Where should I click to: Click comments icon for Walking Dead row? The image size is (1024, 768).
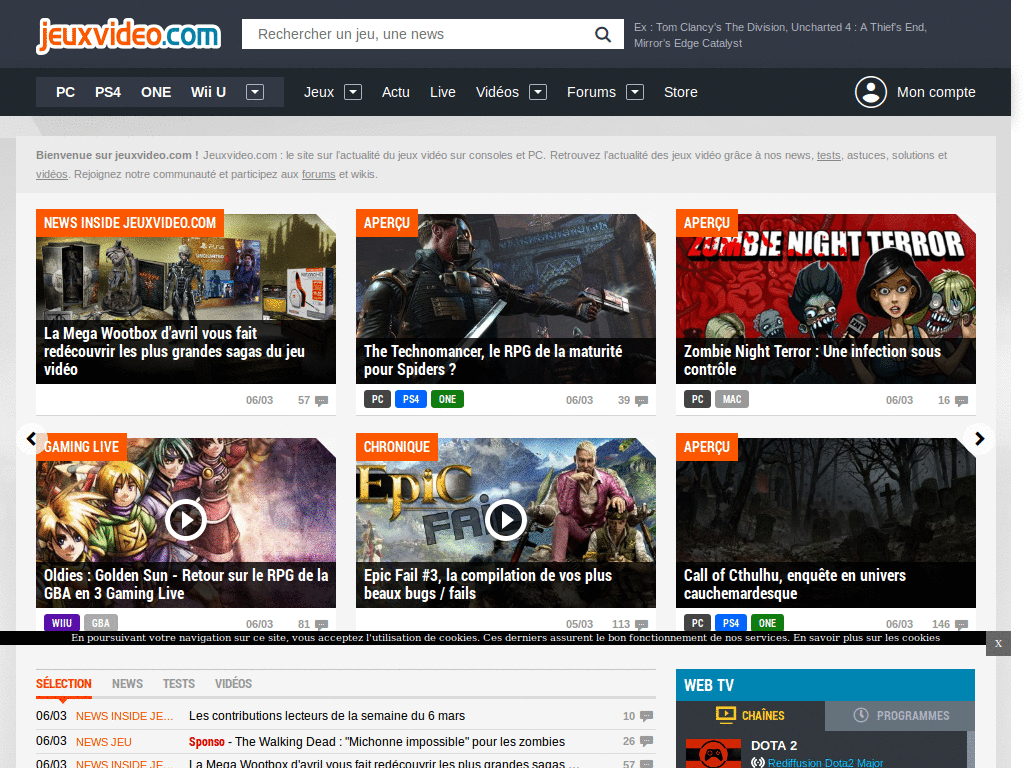647,741
